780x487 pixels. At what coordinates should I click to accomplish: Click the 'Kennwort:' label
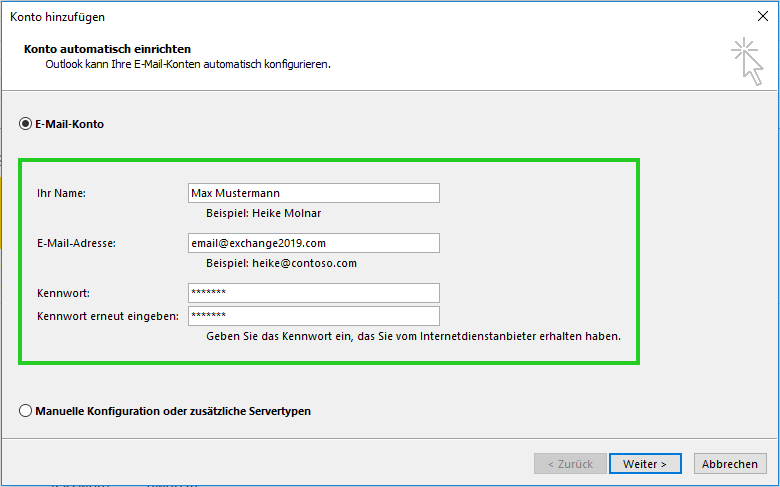click(63, 293)
